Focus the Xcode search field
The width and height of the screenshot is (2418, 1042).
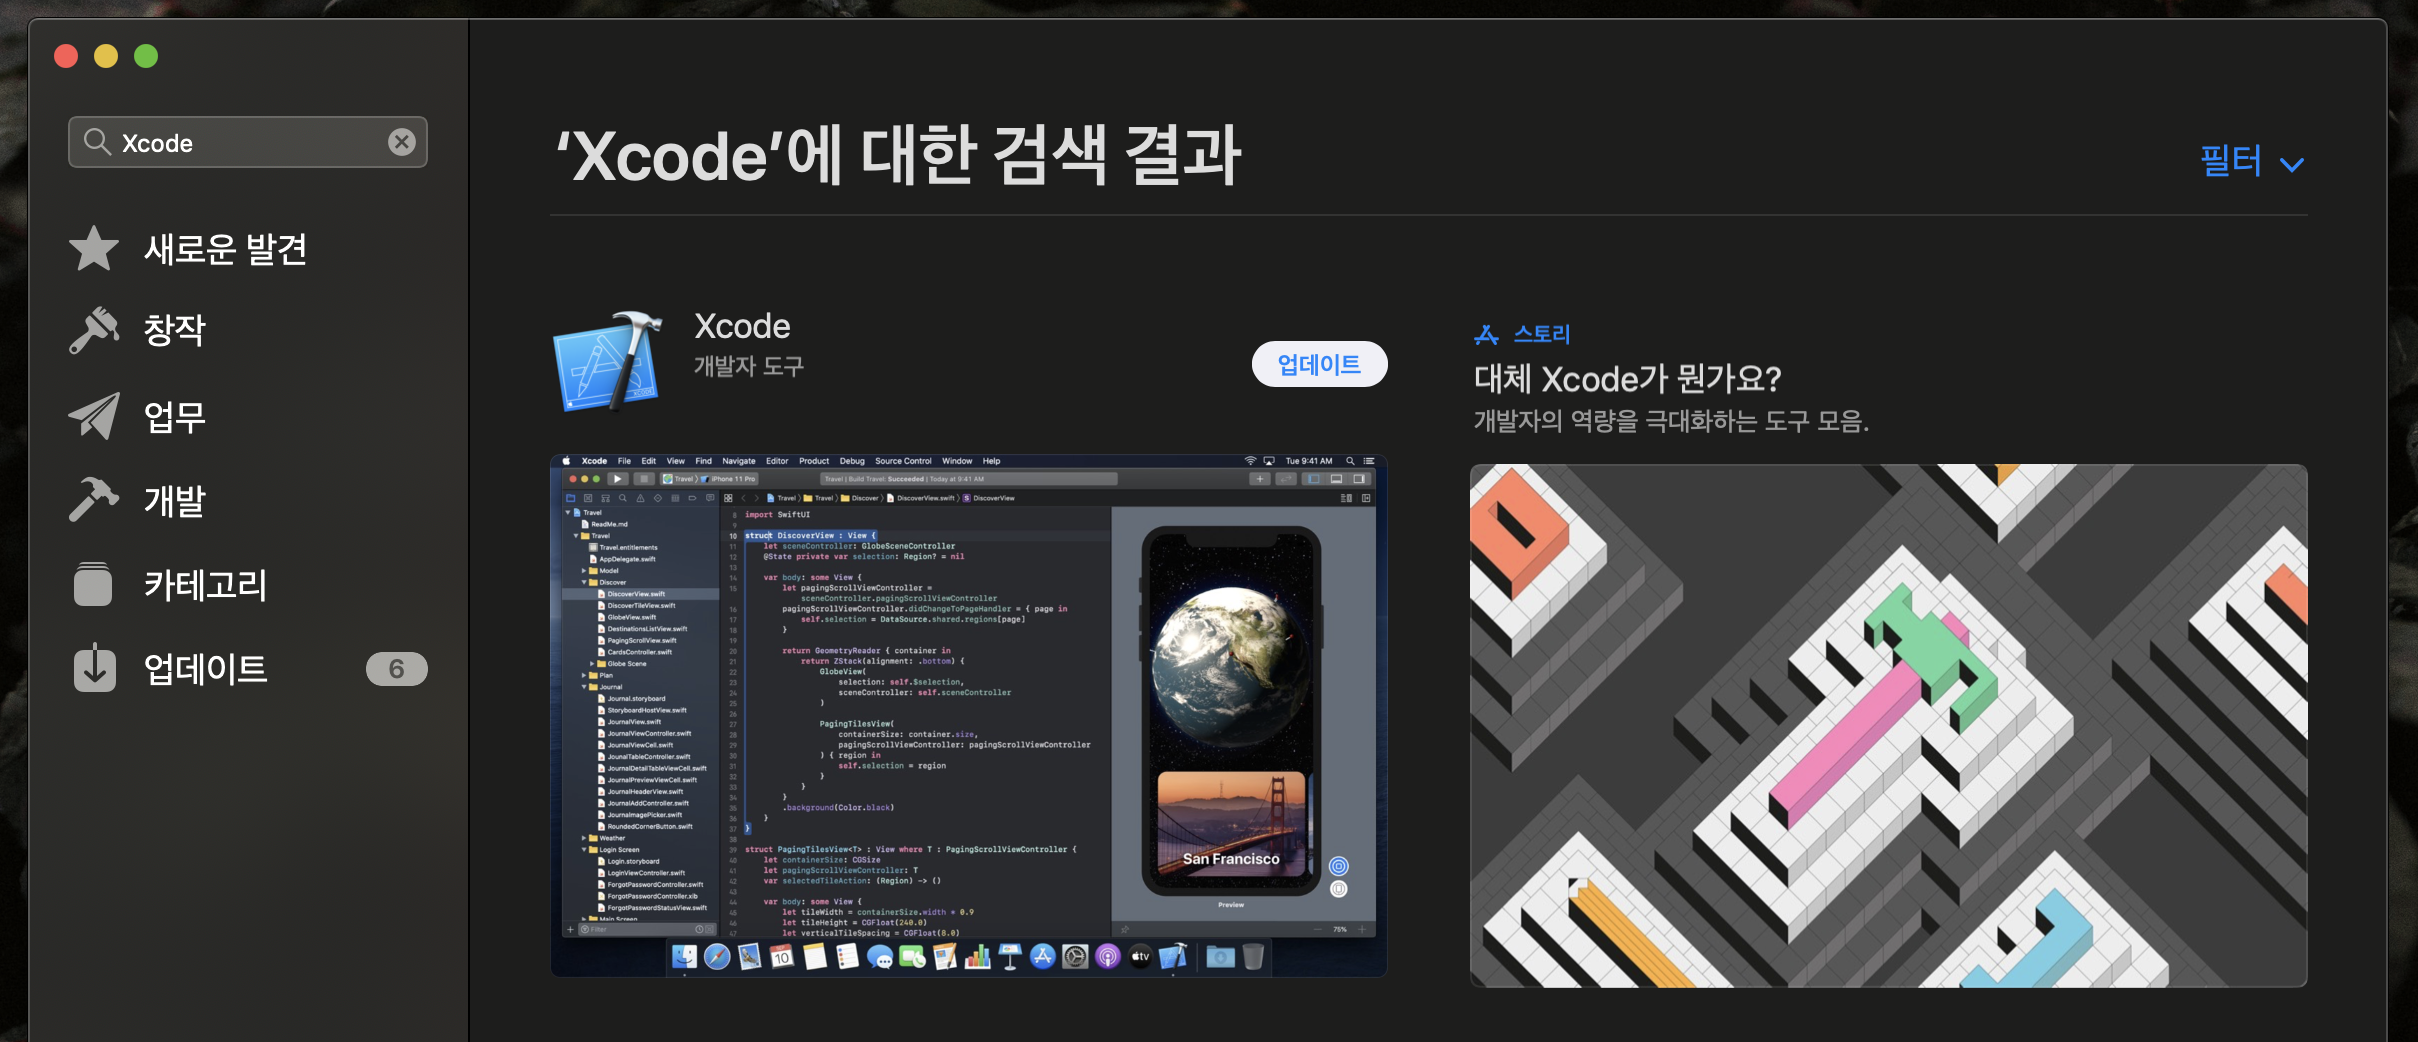tap(248, 142)
